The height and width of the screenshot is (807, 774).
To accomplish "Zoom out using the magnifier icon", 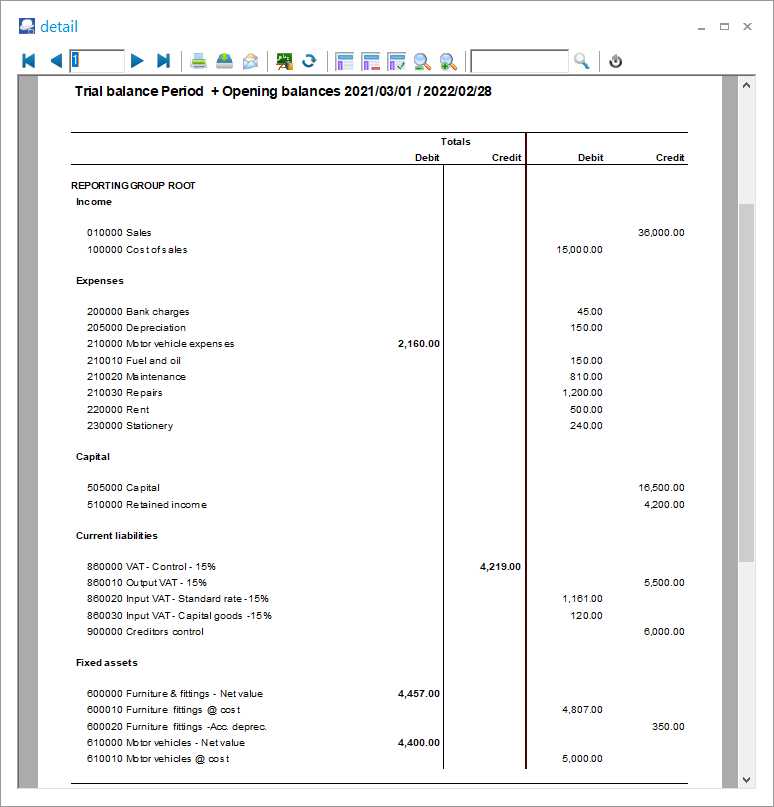I will pos(422,61).
